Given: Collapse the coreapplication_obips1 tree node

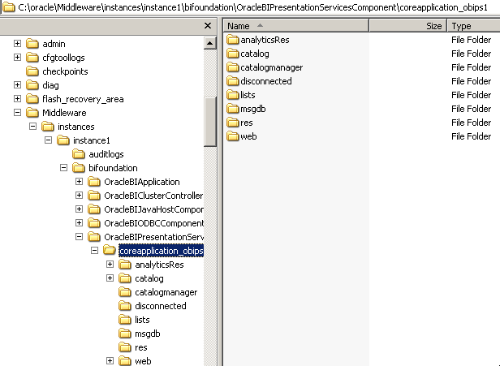Looking at the screenshot, I should [95, 250].
